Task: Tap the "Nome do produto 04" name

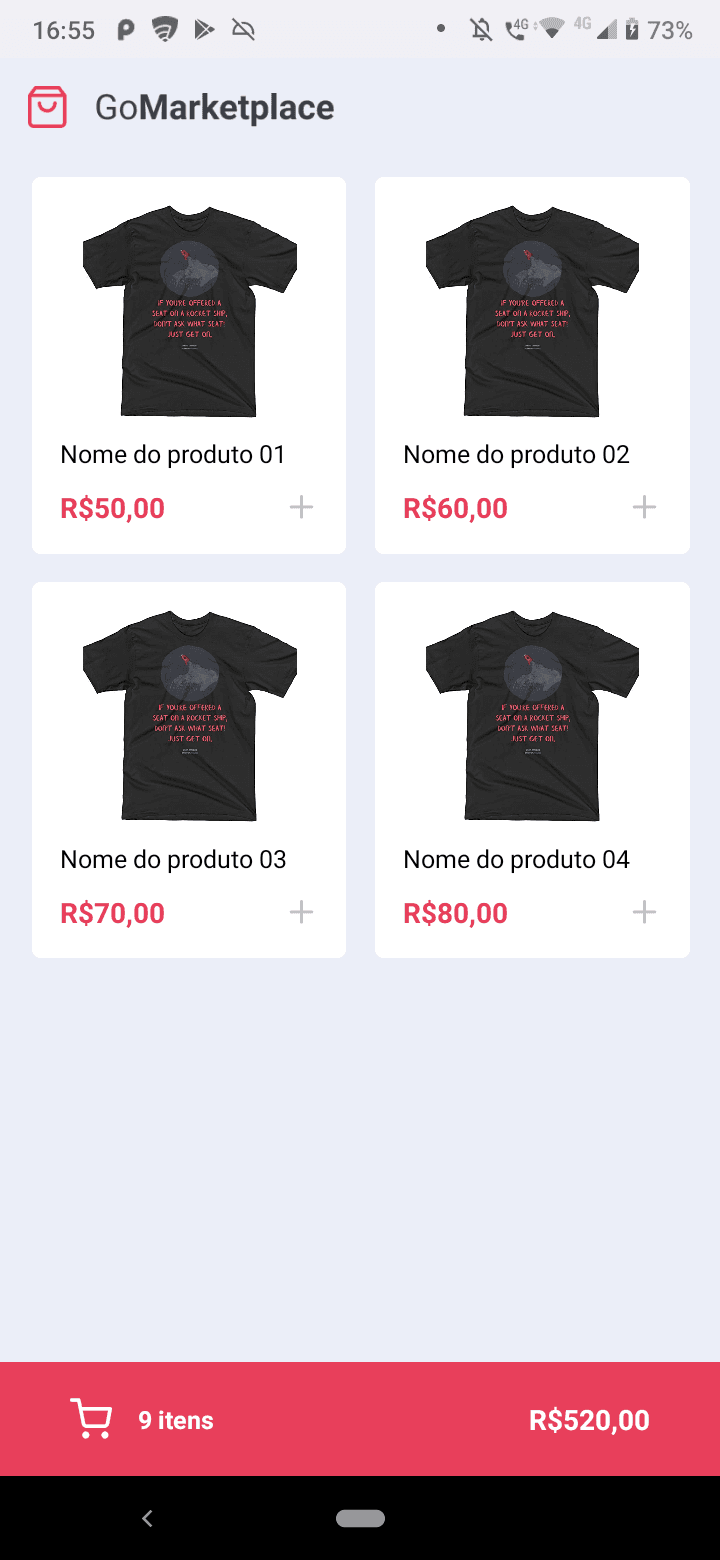Action: click(x=516, y=860)
